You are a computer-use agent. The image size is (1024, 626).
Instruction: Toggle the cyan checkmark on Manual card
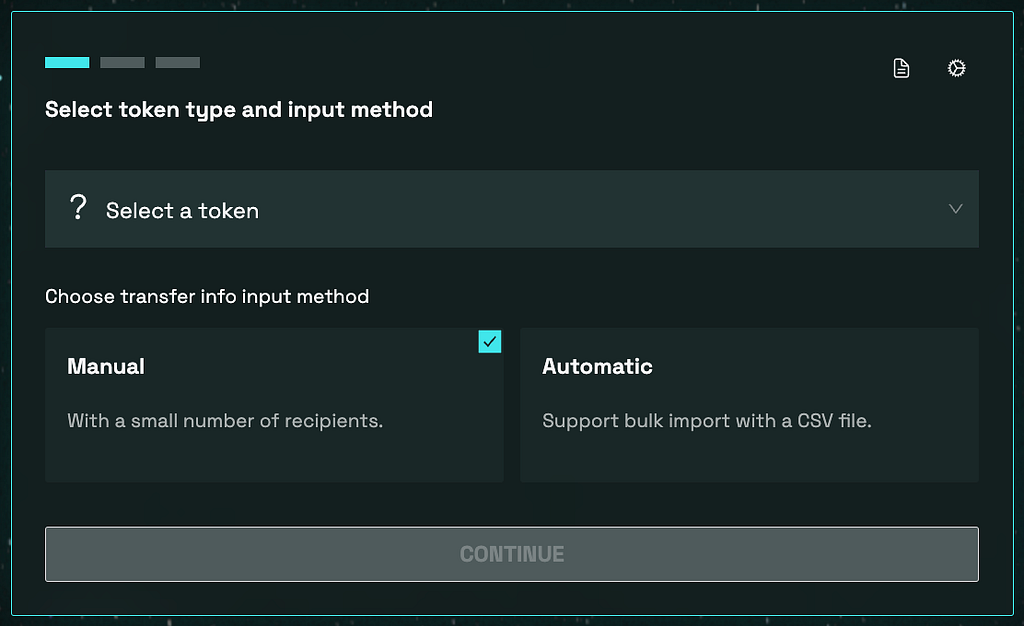(x=490, y=341)
